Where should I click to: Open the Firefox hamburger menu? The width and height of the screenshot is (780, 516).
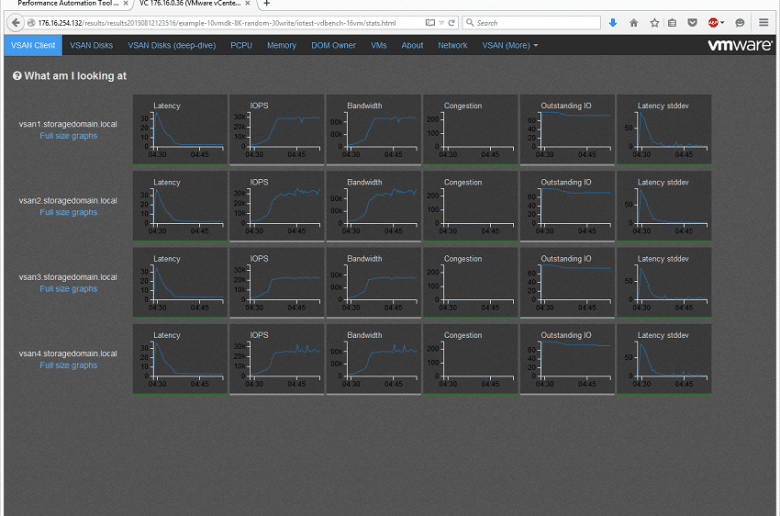(x=764, y=23)
